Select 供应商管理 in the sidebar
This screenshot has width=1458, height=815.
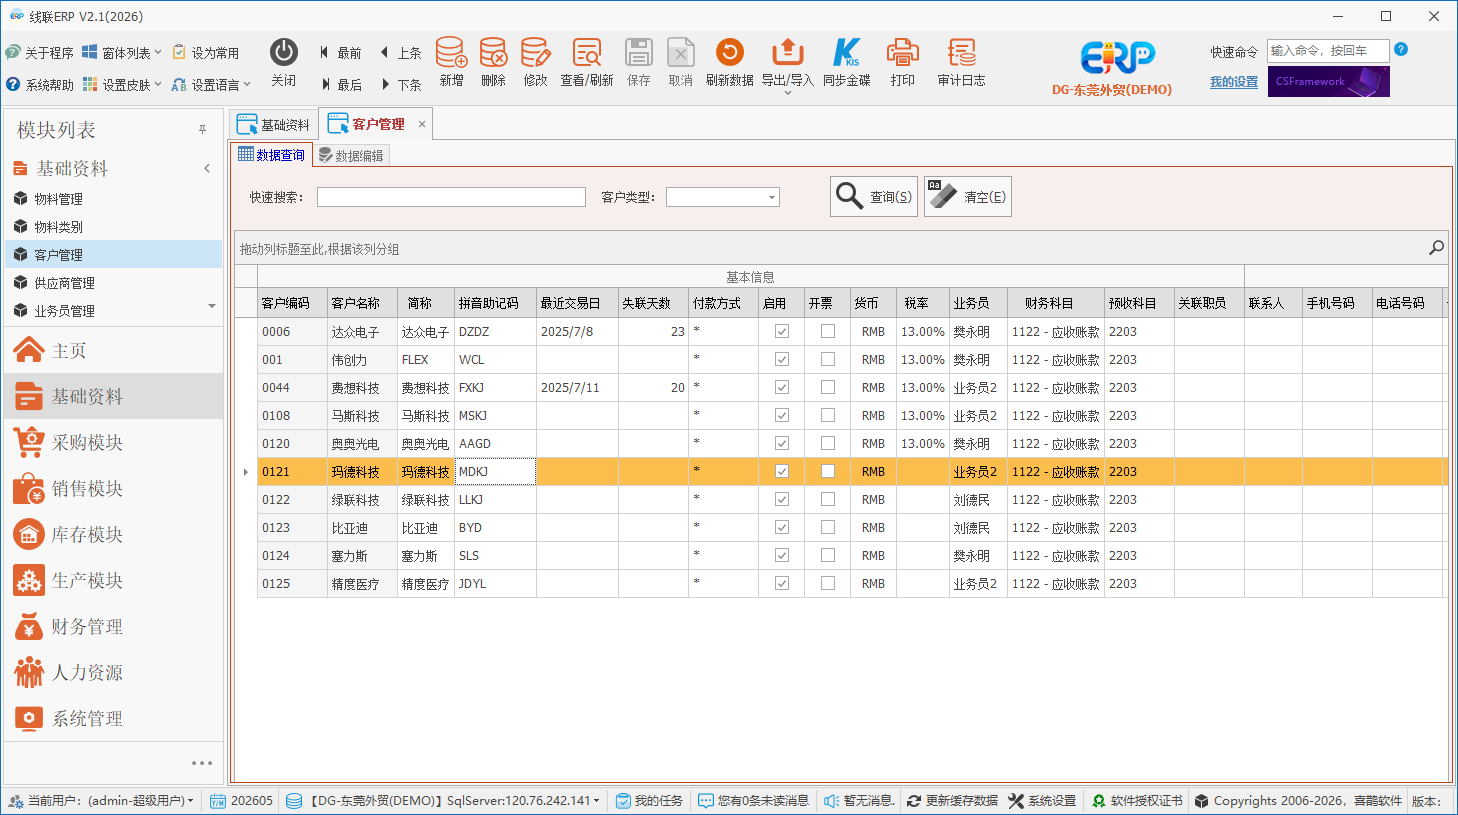coord(113,283)
